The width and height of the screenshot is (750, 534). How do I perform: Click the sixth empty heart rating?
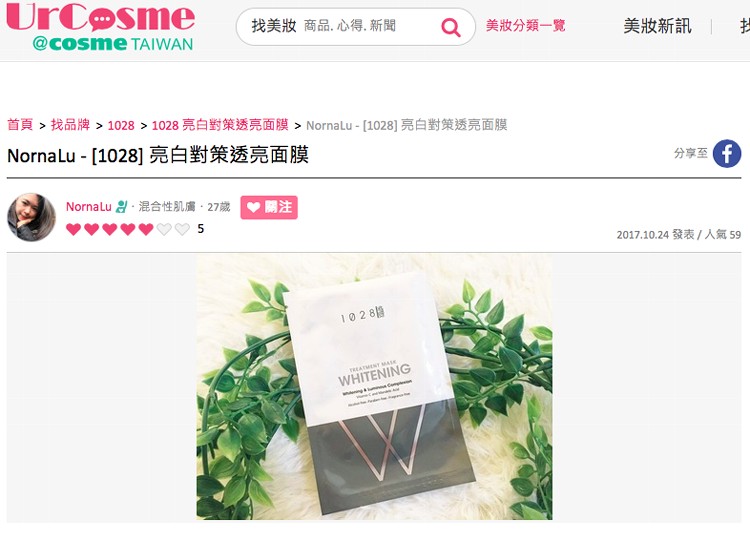pos(164,229)
